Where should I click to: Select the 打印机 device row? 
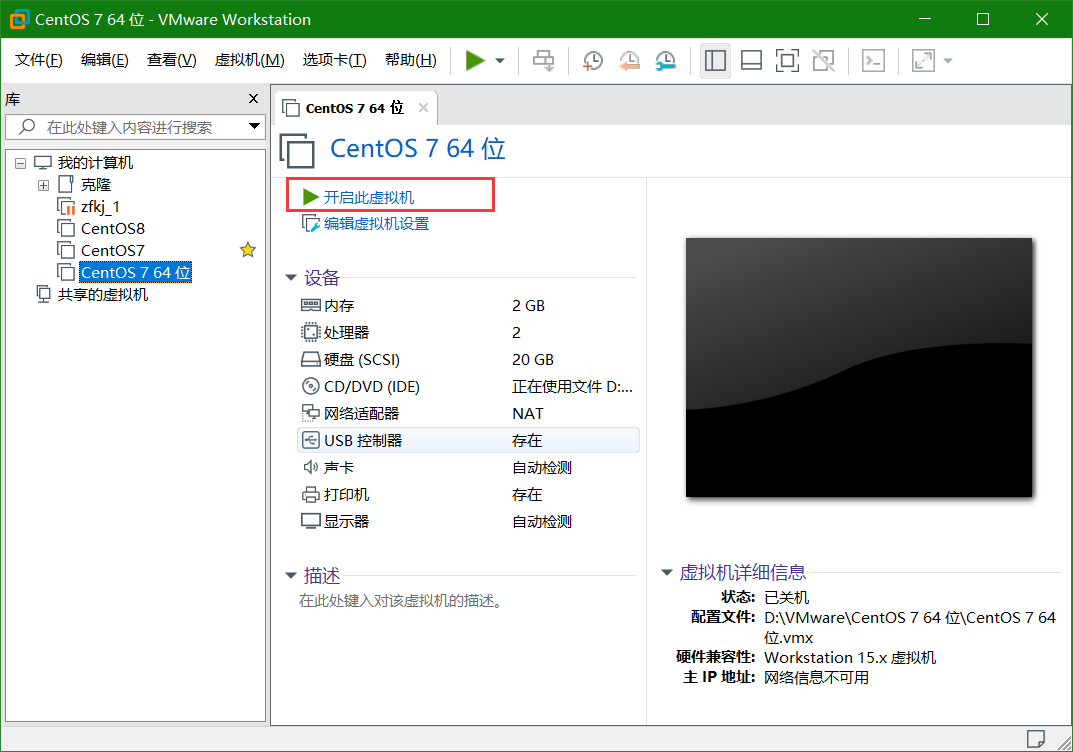click(469, 495)
